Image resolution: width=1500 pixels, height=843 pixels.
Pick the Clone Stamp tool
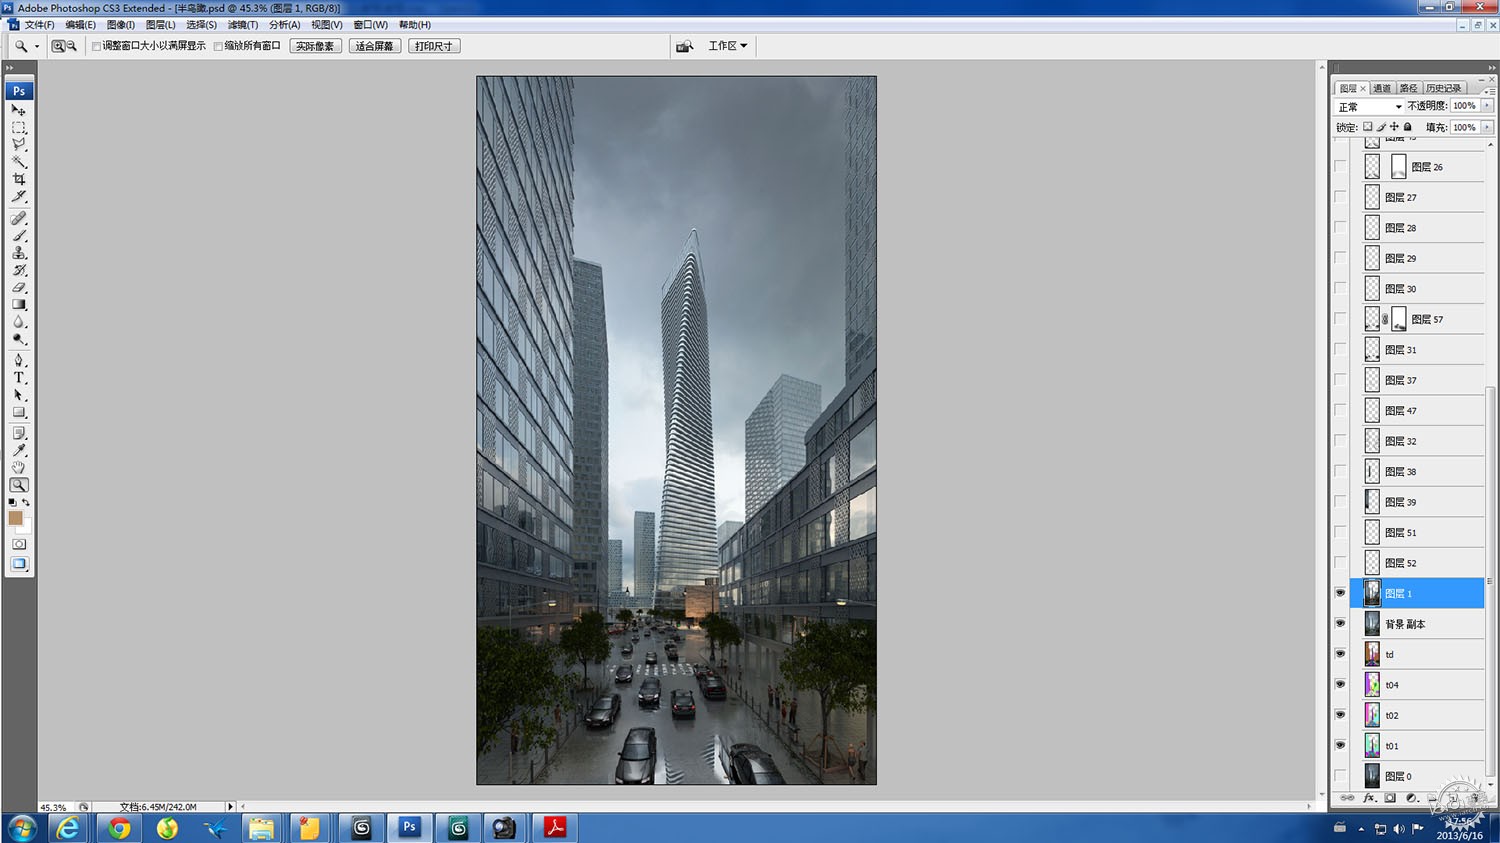tap(19, 252)
